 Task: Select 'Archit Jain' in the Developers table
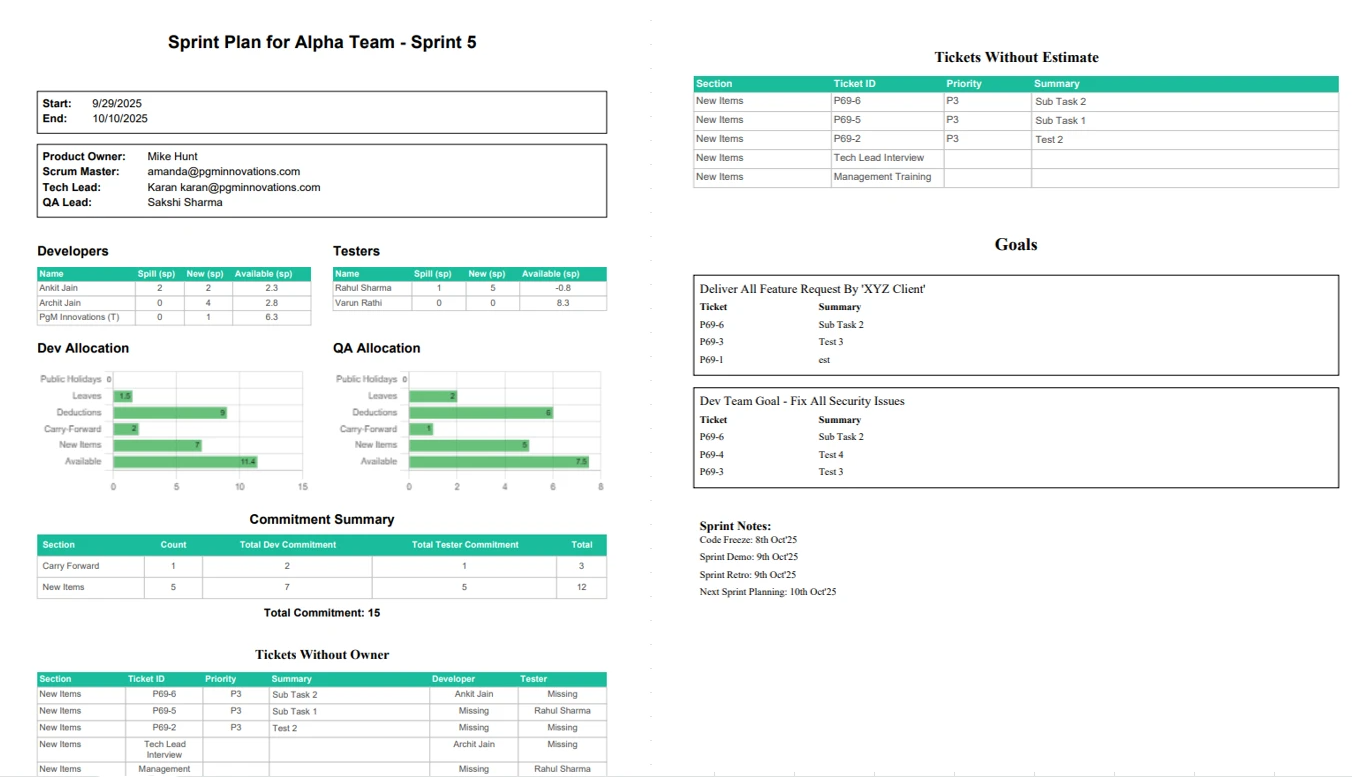(x=60, y=302)
